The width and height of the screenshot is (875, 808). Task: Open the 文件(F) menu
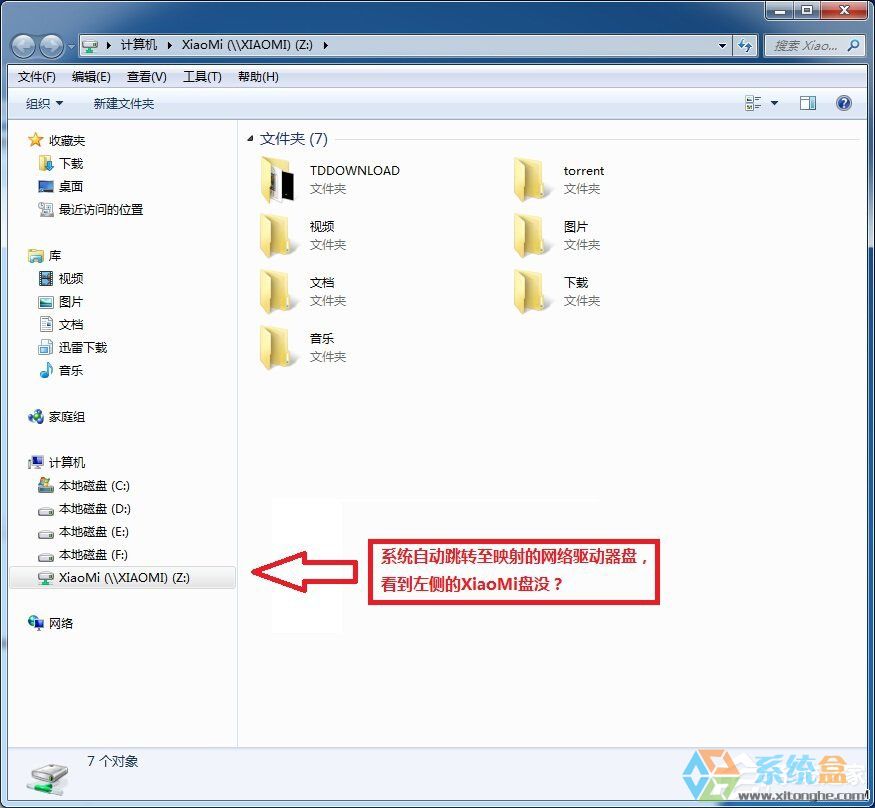coord(37,76)
